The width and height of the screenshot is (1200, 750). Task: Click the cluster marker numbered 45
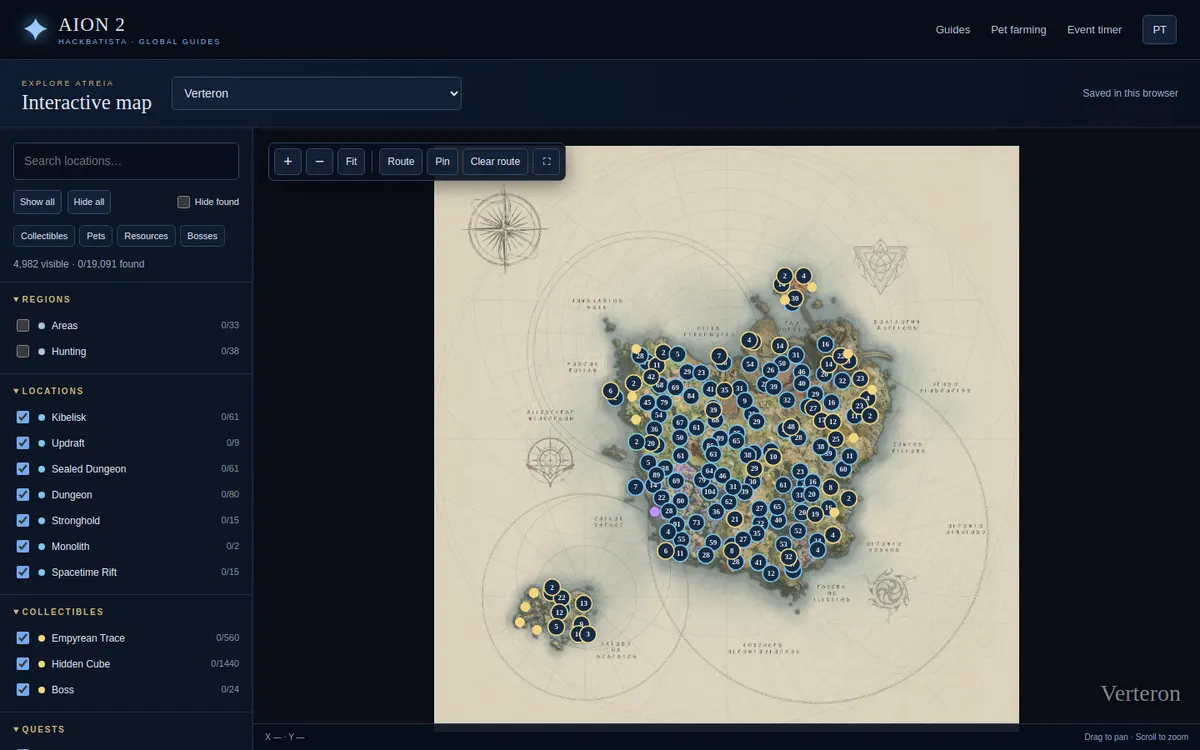click(x=647, y=402)
